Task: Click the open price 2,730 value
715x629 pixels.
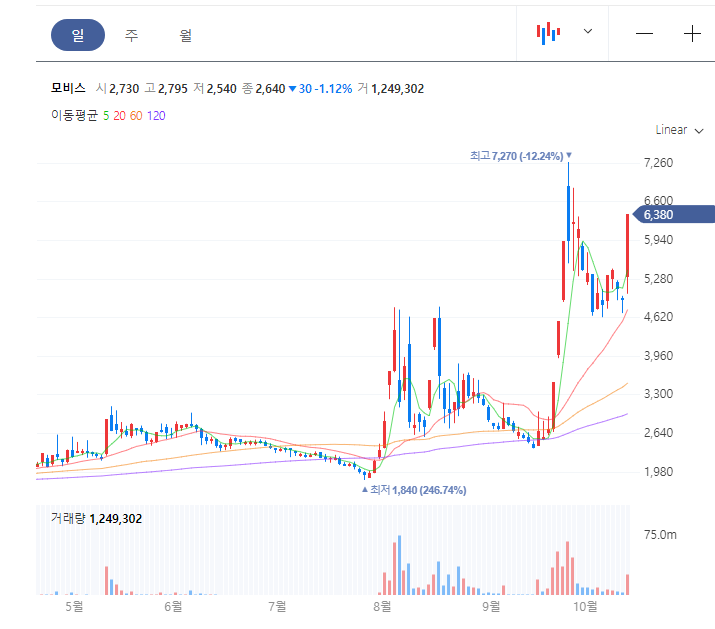Action: [124, 88]
